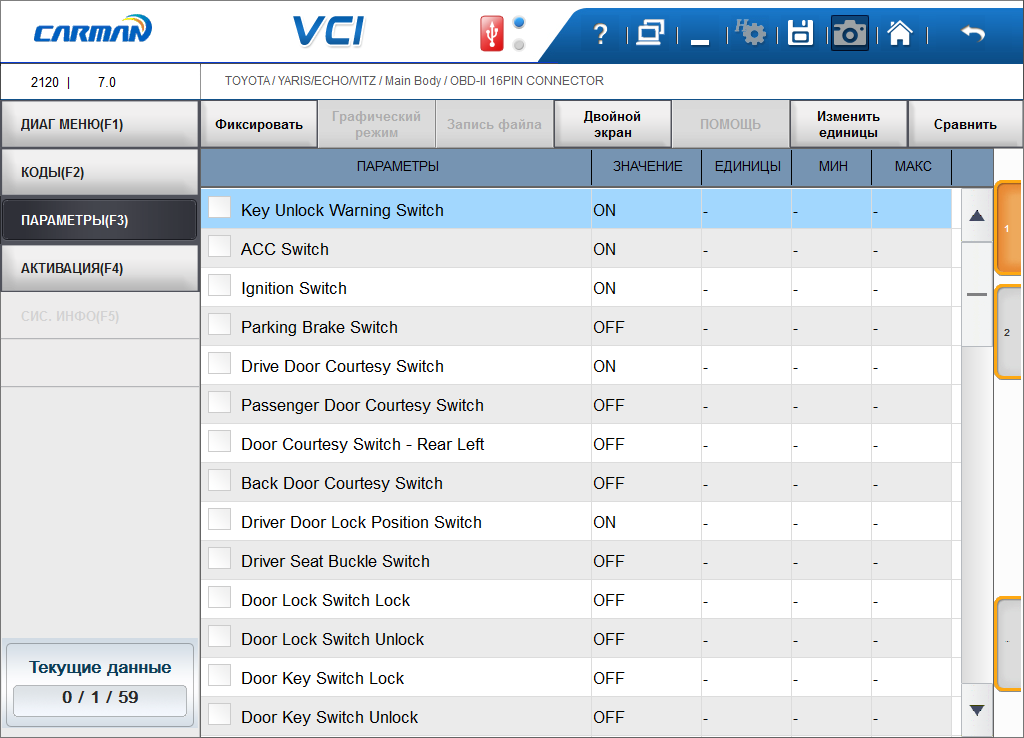Click the VCI label in header
This screenshot has width=1024, height=738.
click(x=328, y=31)
